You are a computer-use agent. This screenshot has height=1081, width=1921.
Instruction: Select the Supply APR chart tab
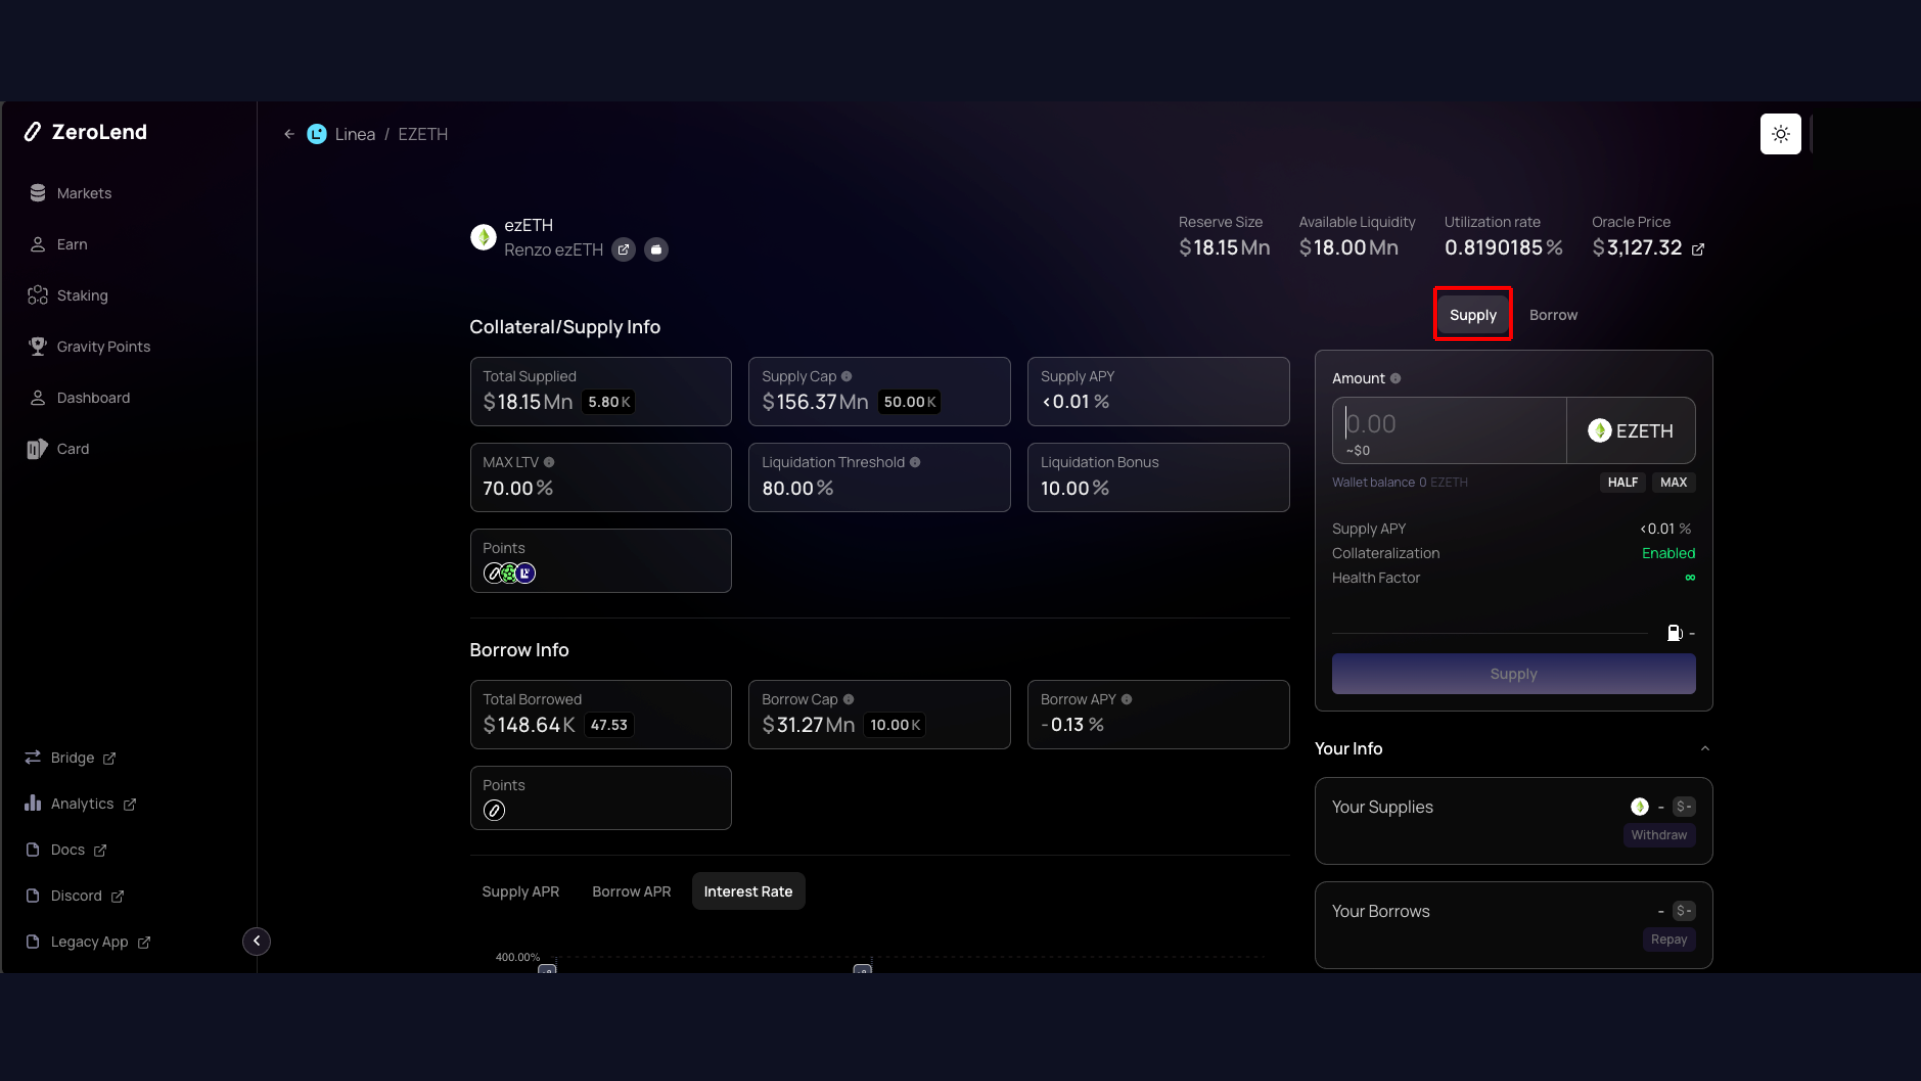click(x=520, y=891)
